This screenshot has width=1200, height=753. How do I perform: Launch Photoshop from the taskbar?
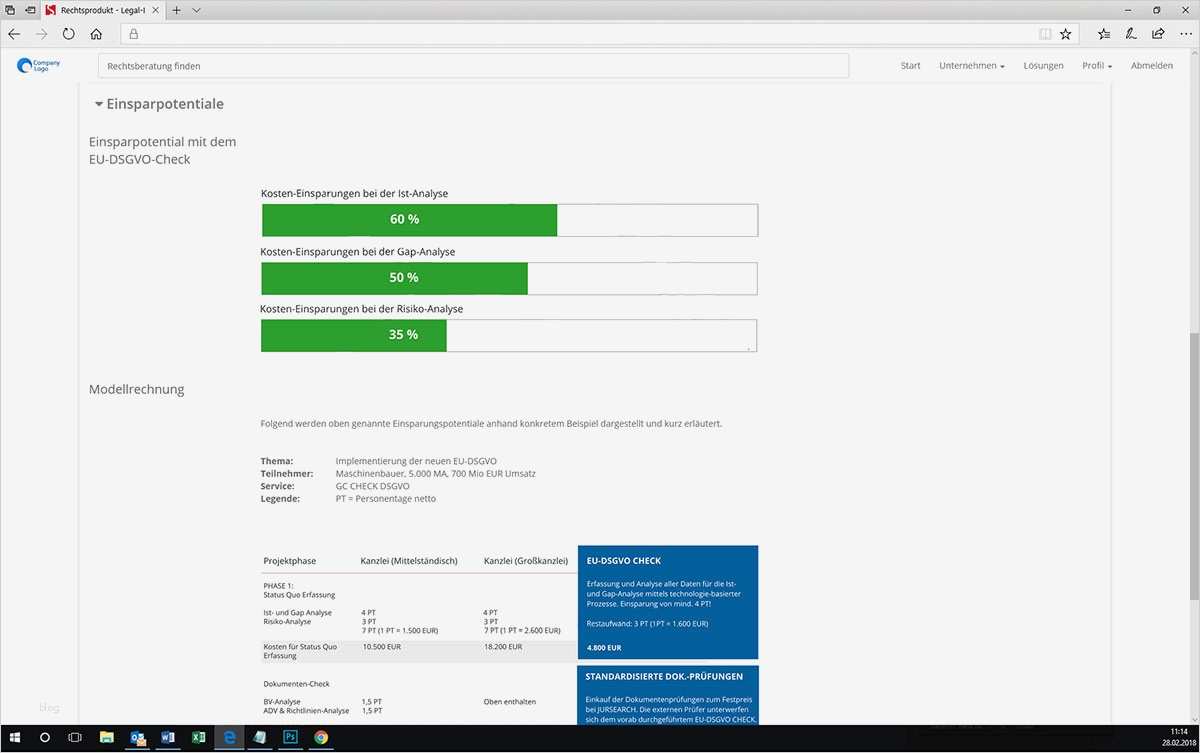(x=290, y=737)
